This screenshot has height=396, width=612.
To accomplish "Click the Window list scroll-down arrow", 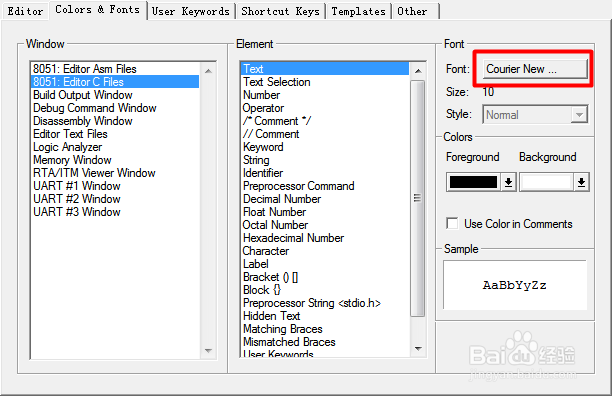I will [208, 351].
